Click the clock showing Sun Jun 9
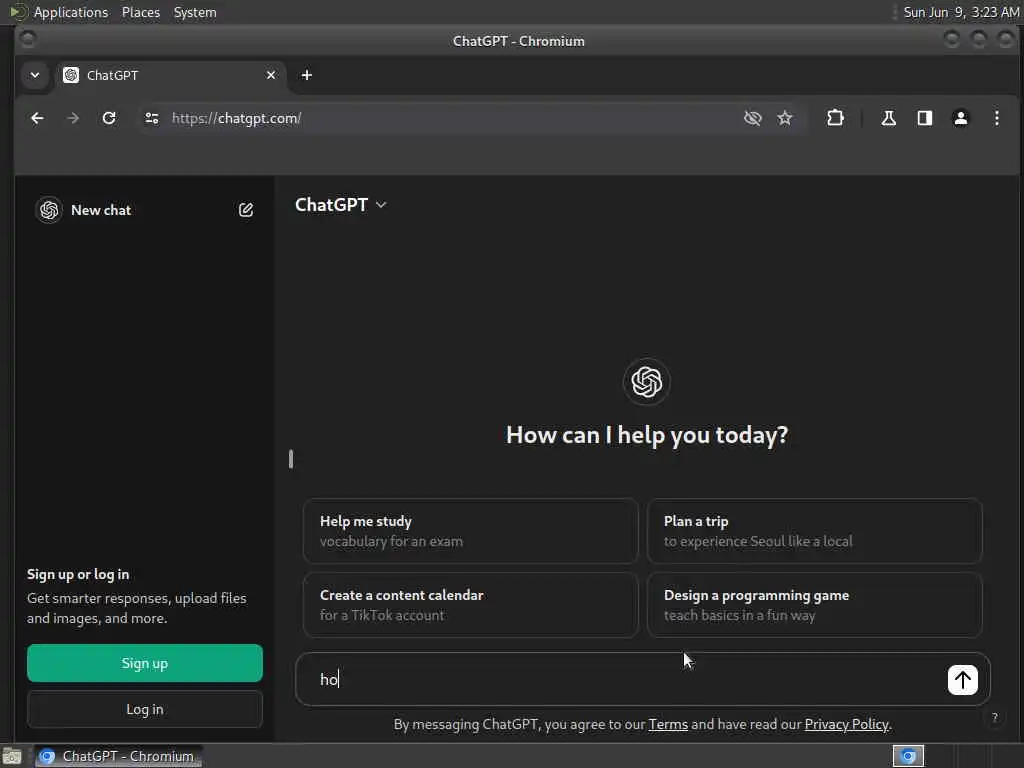Viewport: 1024px width, 768px height. pyautogui.click(x=961, y=12)
